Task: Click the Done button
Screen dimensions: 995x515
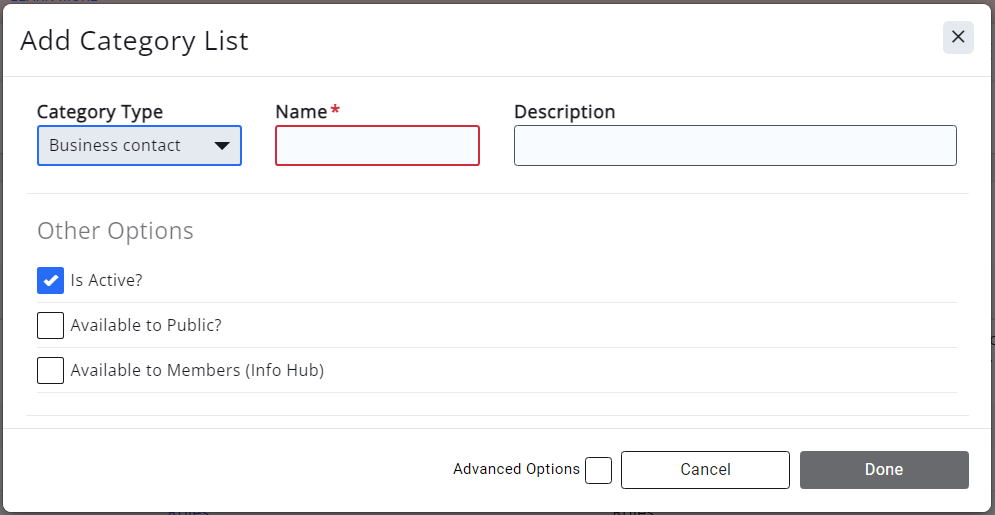Action: [883, 470]
